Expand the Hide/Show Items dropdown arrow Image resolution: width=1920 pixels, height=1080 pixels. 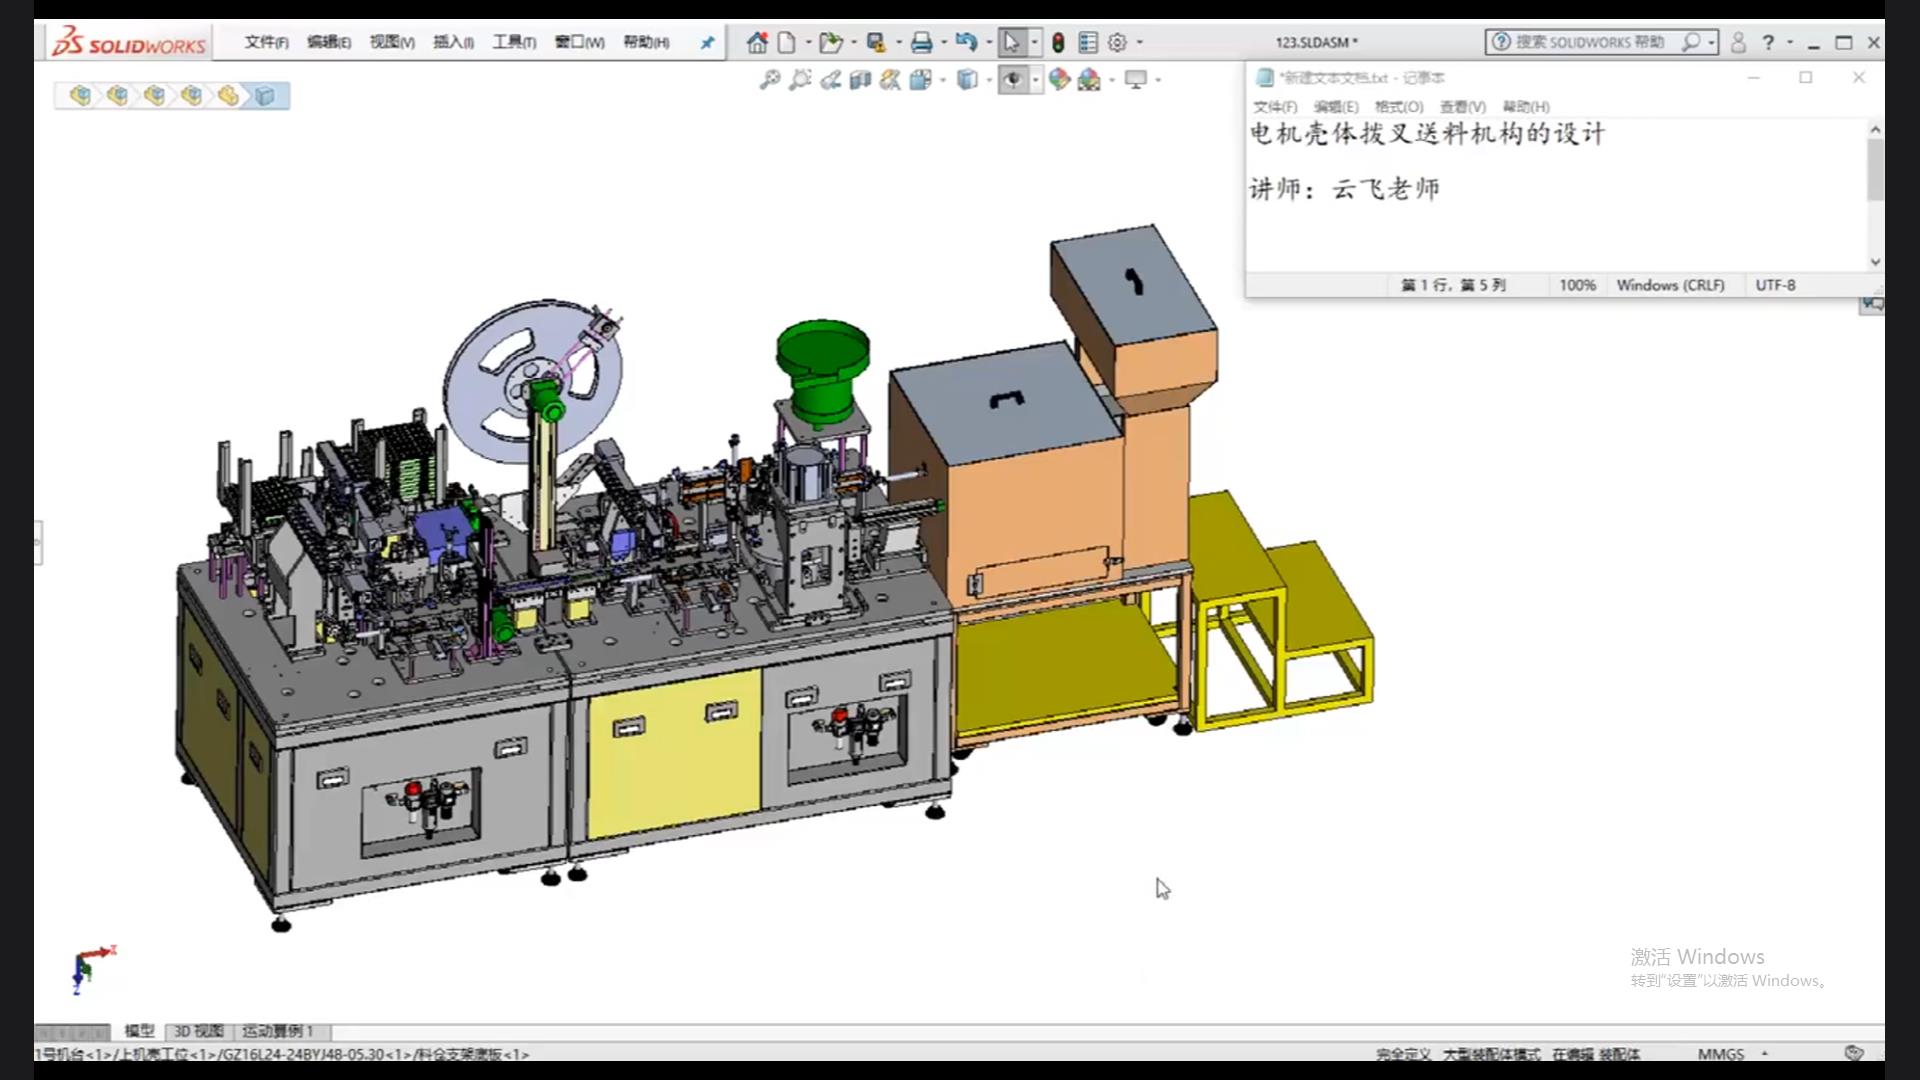1035,80
